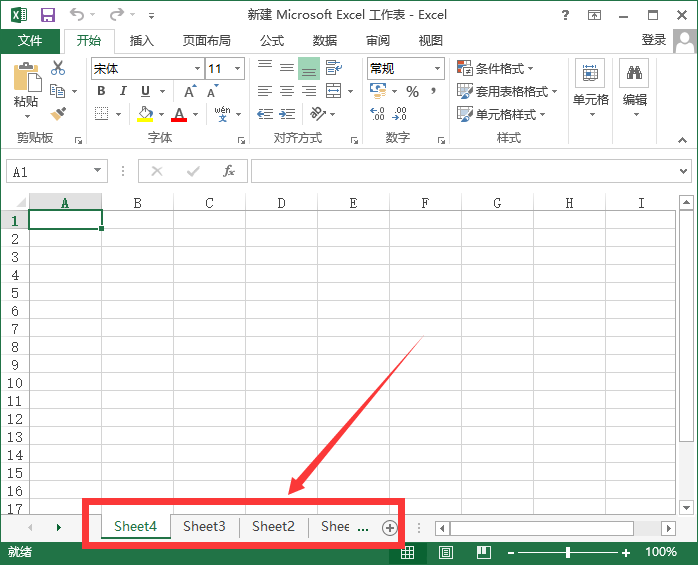Click Increase Decimal icon
Image resolution: width=698 pixels, height=565 pixels.
click(377, 114)
